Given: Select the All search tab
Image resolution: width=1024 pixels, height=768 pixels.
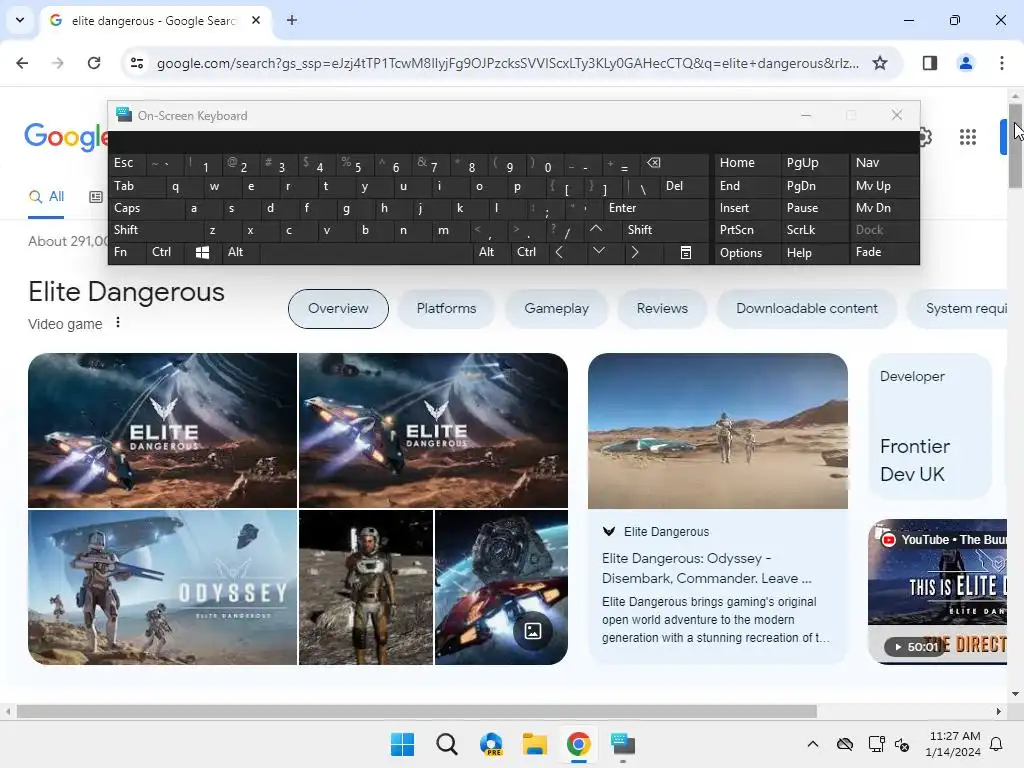Looking at the screenshot, I should click(x=46, y=197).
